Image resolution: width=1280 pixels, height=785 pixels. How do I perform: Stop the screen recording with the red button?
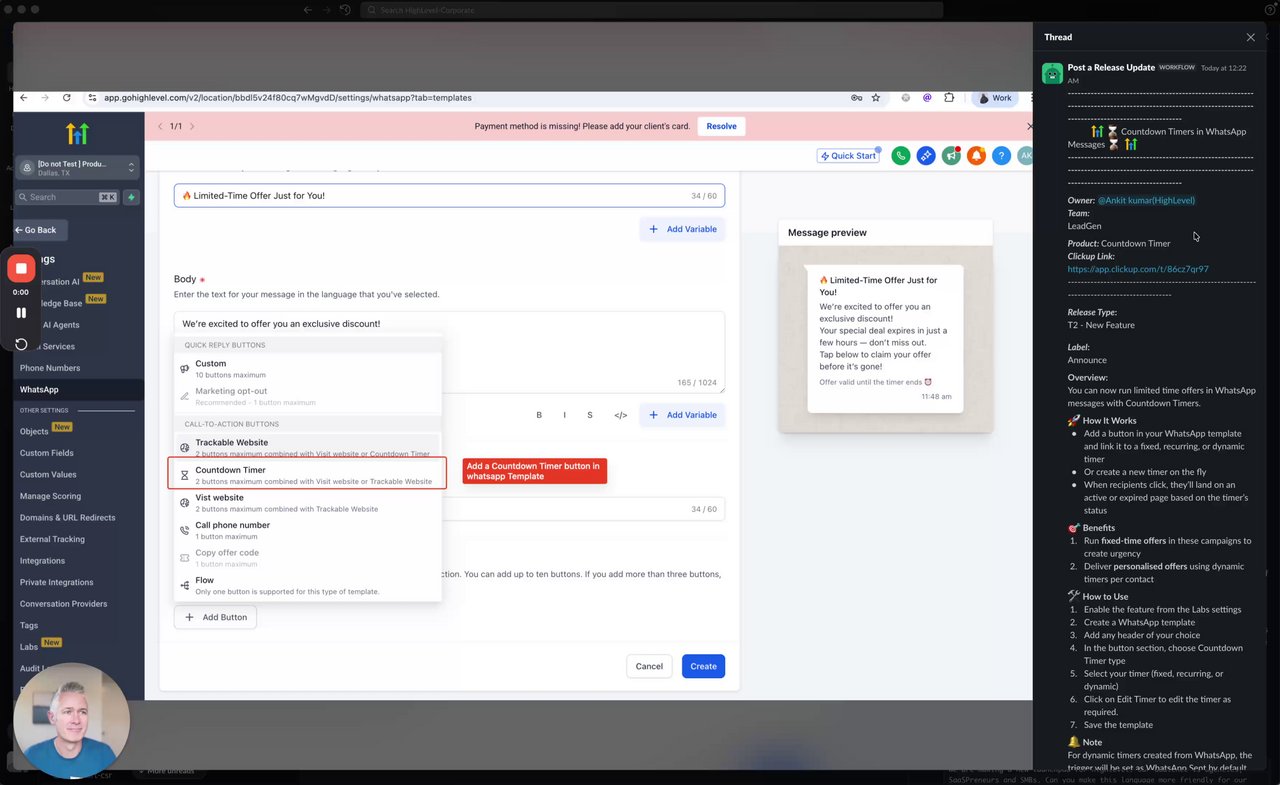click(21, 268)
